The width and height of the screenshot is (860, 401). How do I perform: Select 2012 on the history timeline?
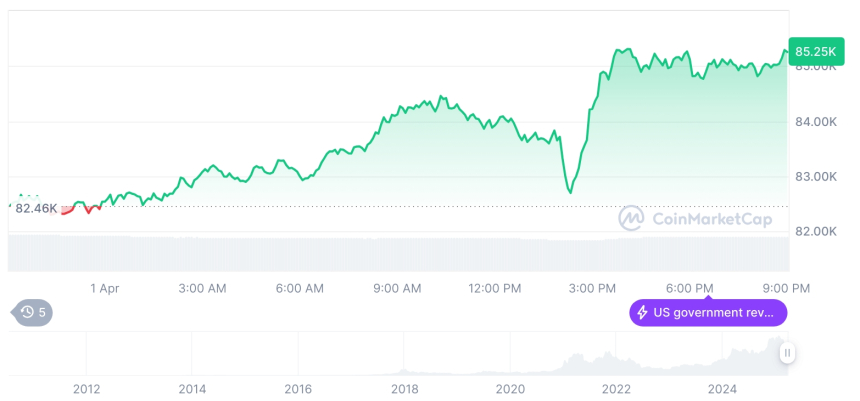[86, 389]
